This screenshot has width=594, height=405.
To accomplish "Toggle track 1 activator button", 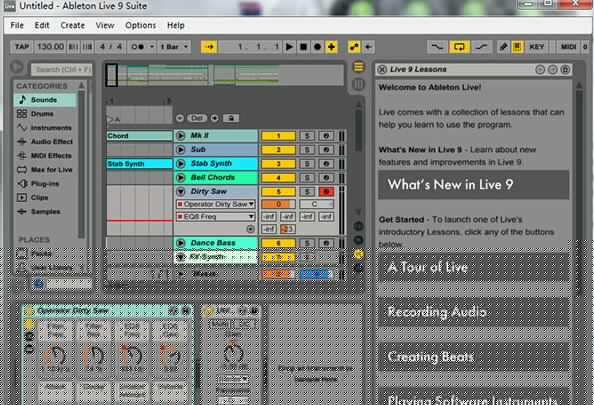I will 278,136.
